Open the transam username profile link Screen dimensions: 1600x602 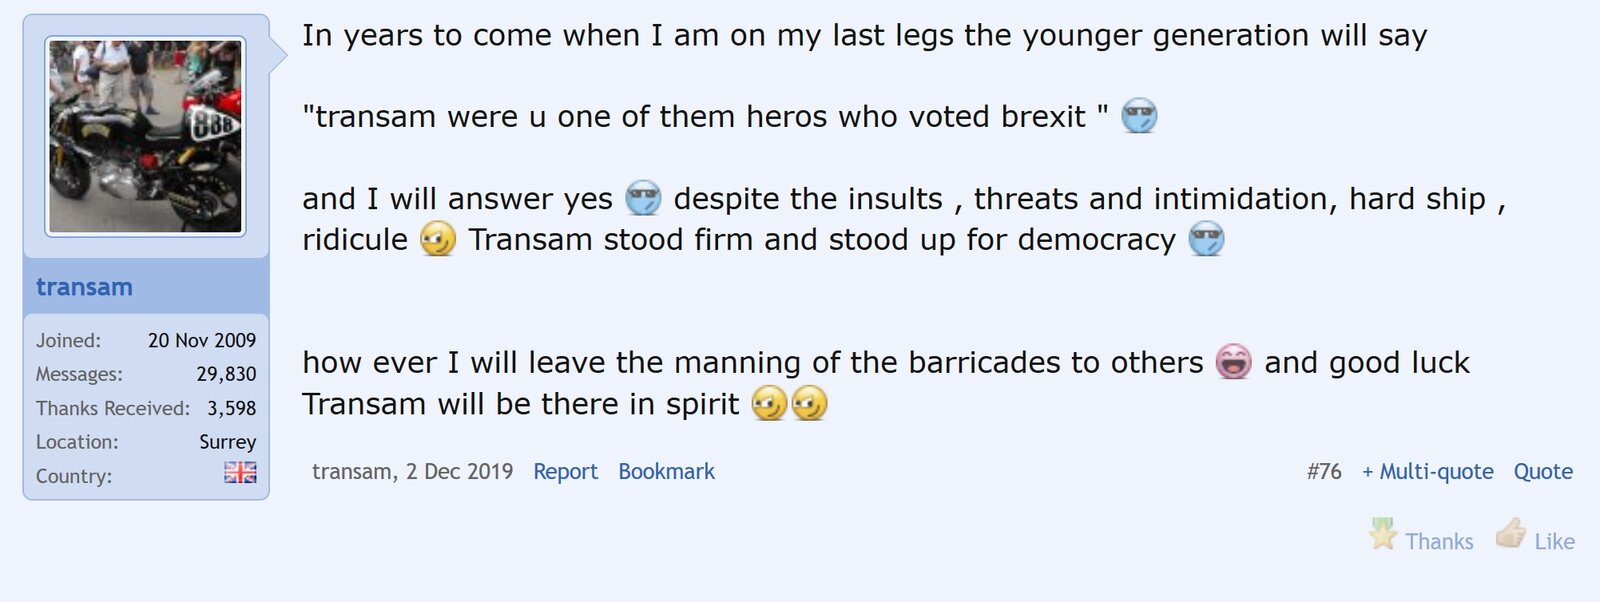pyautogui.click(x=84, y=287)
